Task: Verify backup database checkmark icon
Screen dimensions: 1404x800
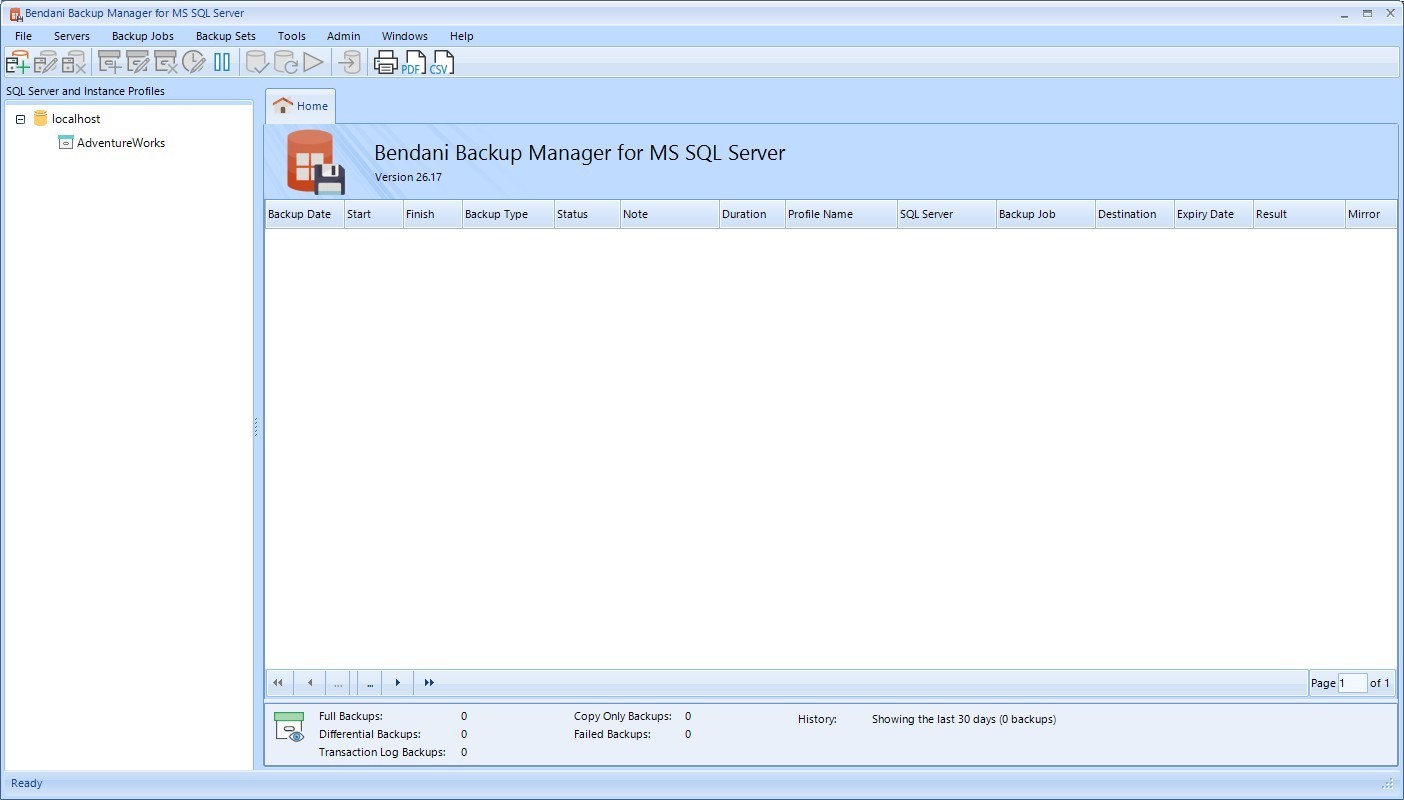Action: (258, 62)
